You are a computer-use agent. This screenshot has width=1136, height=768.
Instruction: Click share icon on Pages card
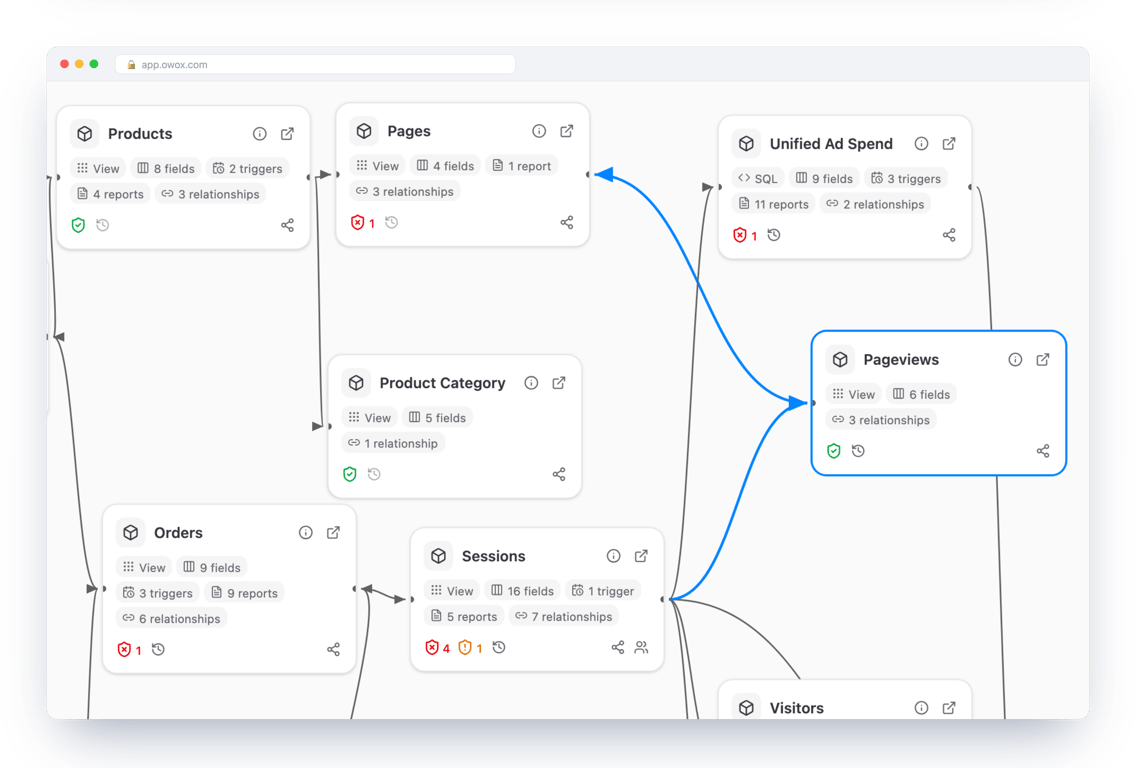pyautogui.click(x=567, y=222)
